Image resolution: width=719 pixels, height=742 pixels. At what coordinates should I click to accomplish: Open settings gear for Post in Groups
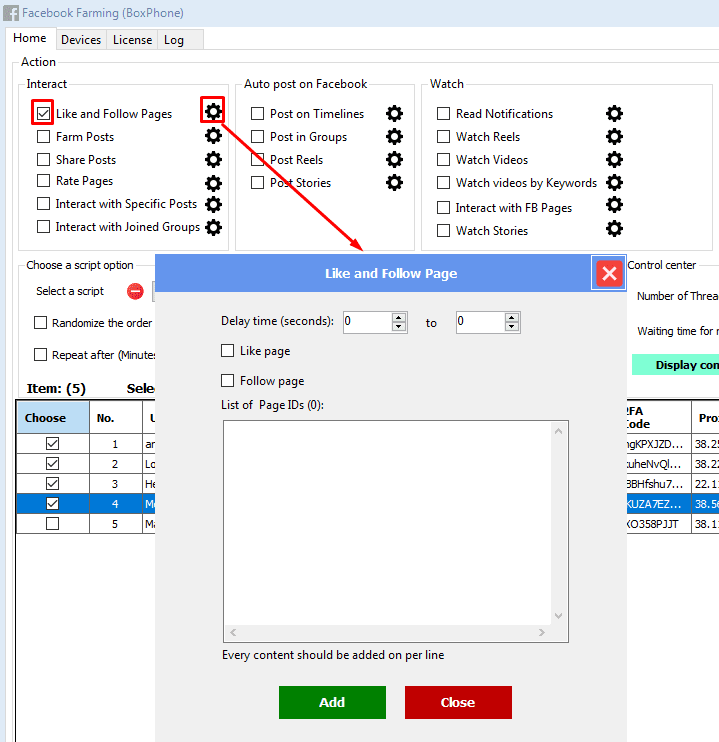click(394, 137)
